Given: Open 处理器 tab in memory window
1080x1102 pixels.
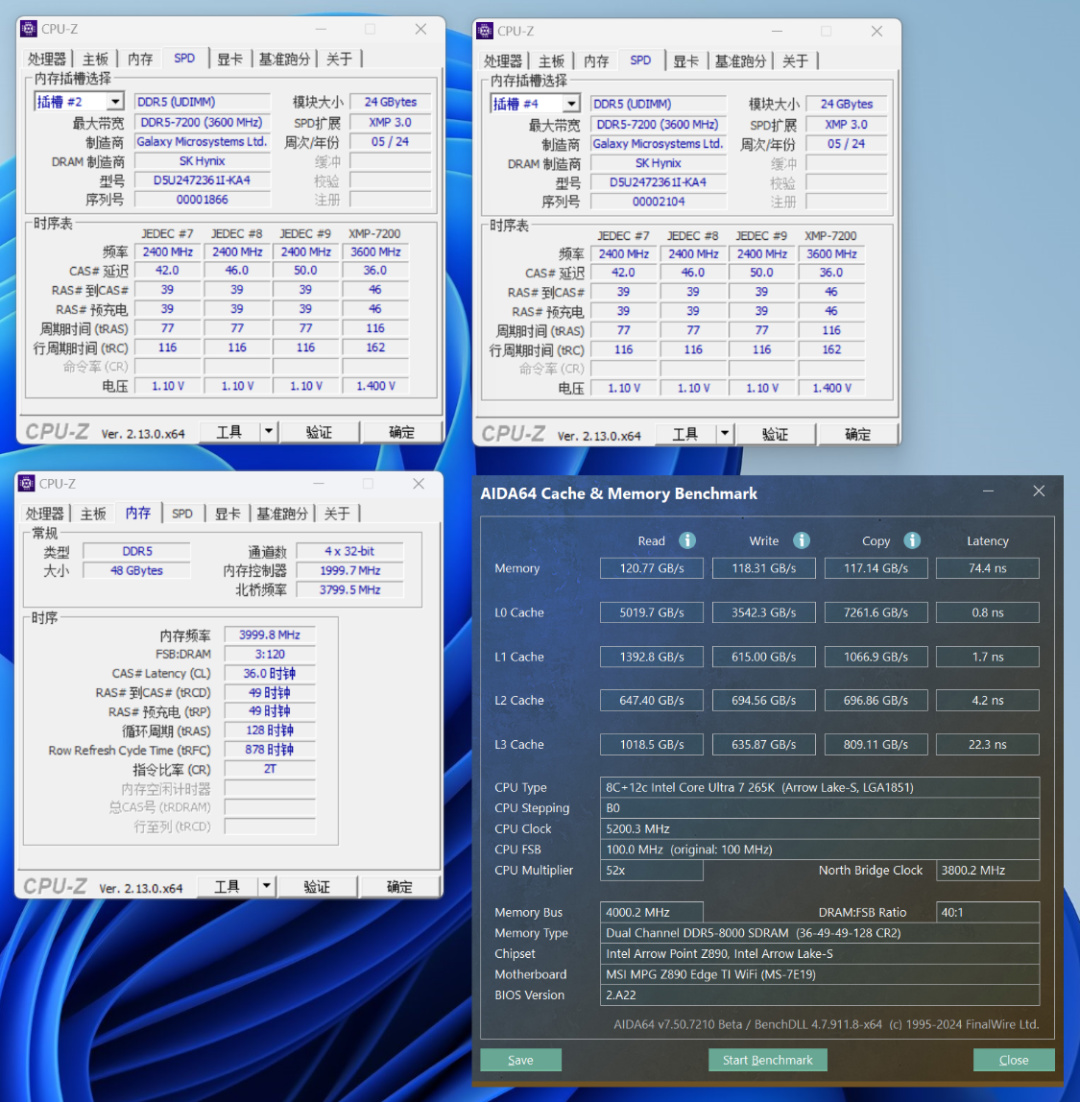Looking at the screenshot, I should 44,514.
